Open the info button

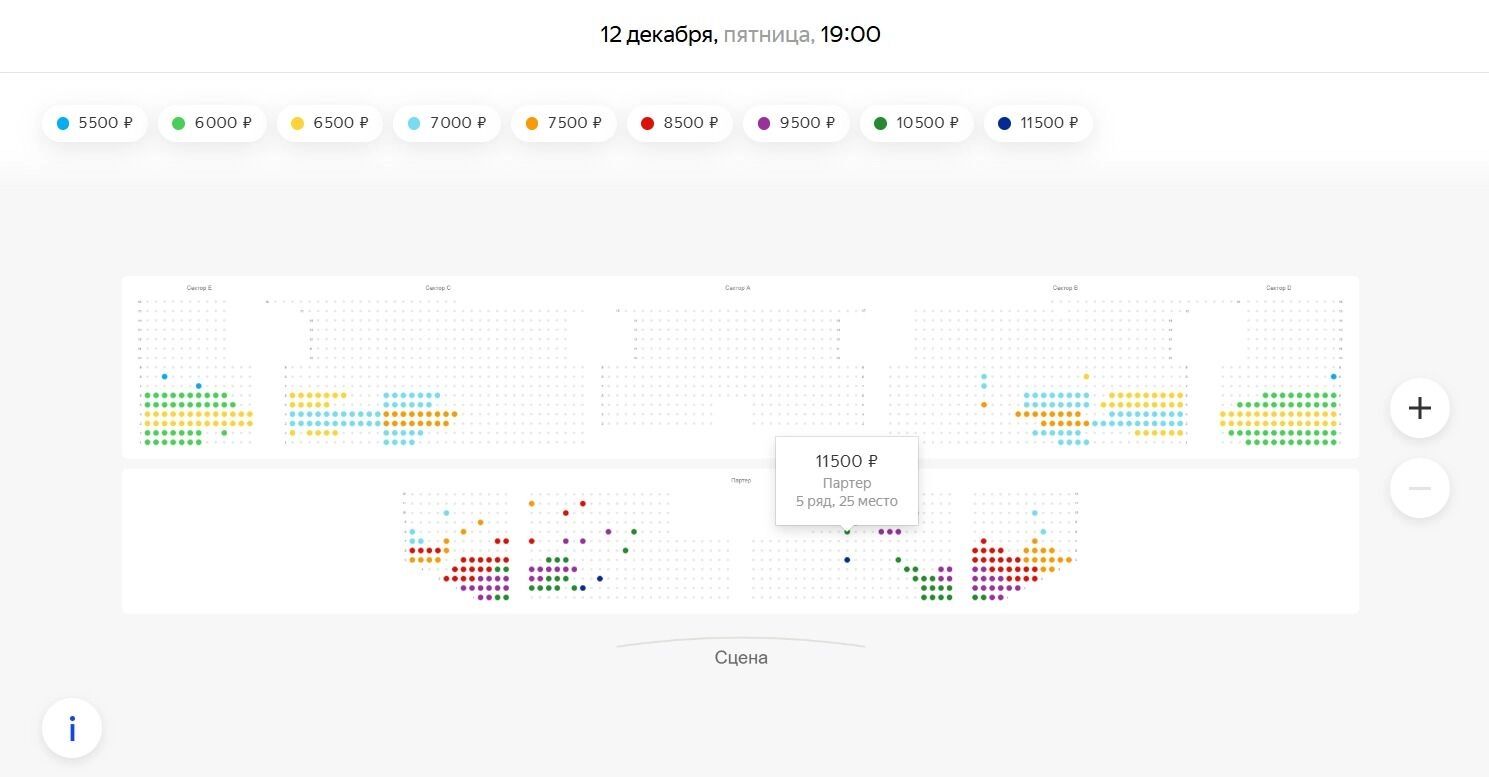[x=72, y=729]
